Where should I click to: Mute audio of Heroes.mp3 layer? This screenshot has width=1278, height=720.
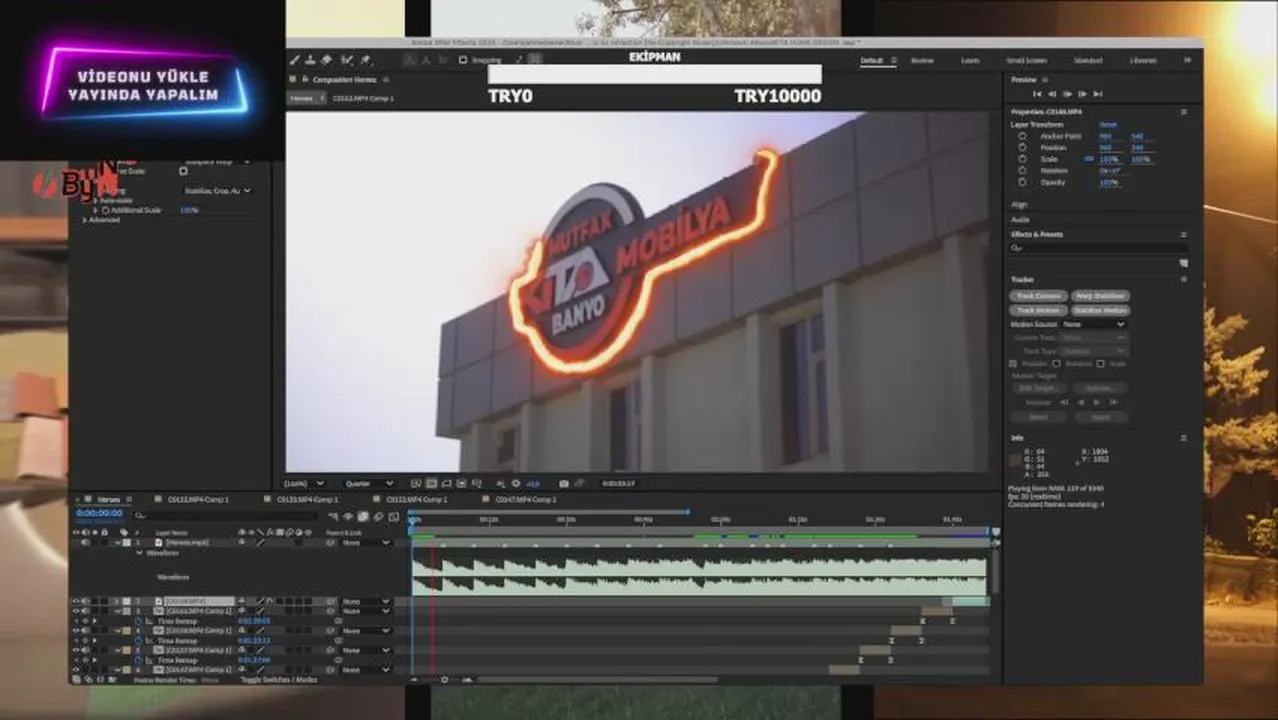85,542
